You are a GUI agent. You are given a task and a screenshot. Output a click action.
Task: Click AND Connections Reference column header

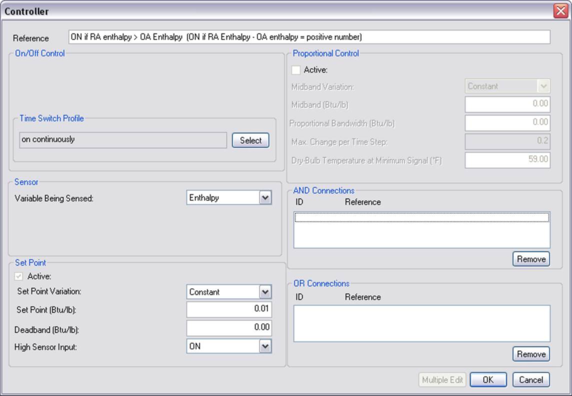coord(363,202)
